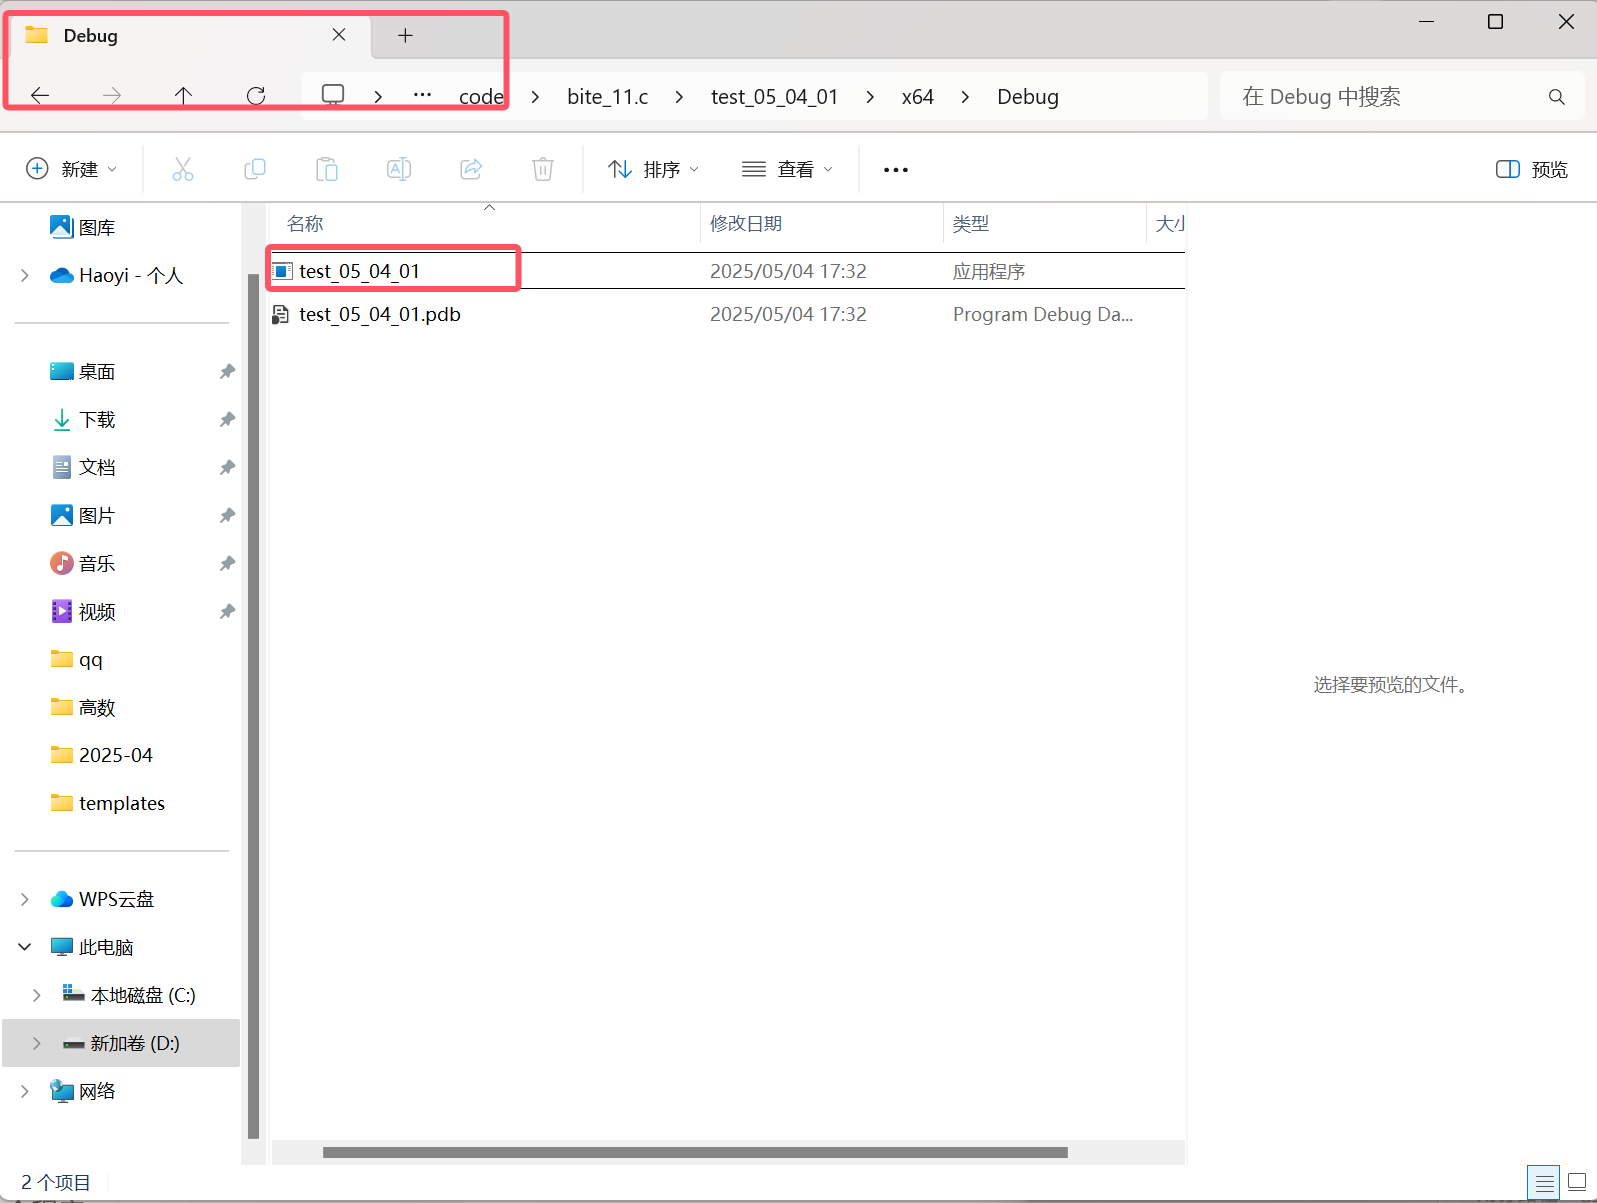Add a new Explorer tab

click(405, 36)
